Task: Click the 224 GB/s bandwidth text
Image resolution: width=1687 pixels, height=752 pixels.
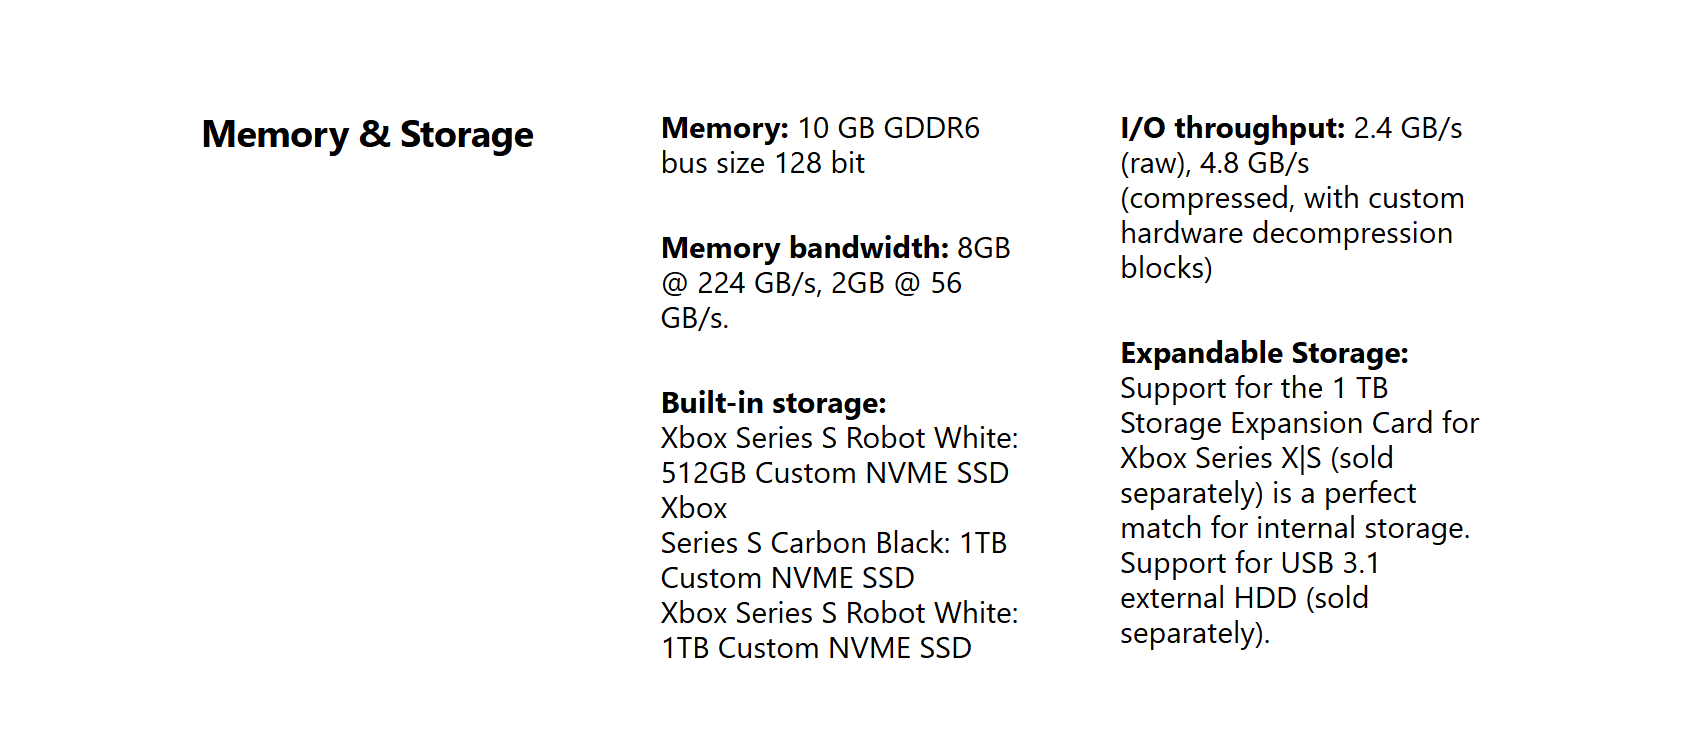Action: (x=757, y=283)
